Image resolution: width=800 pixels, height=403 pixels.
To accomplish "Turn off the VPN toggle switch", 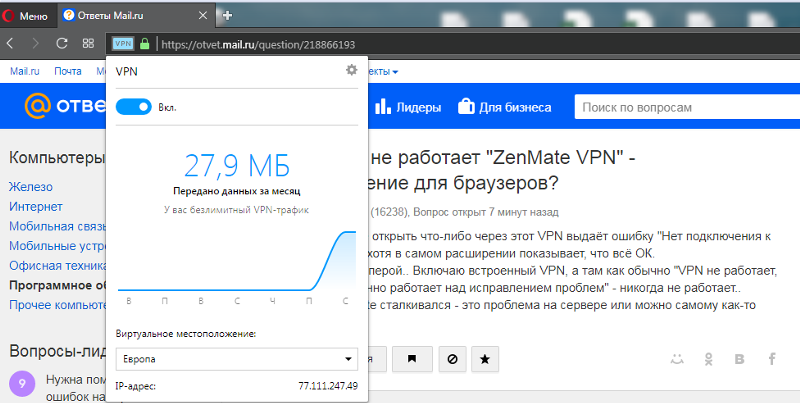I will (x=134, y=107).
